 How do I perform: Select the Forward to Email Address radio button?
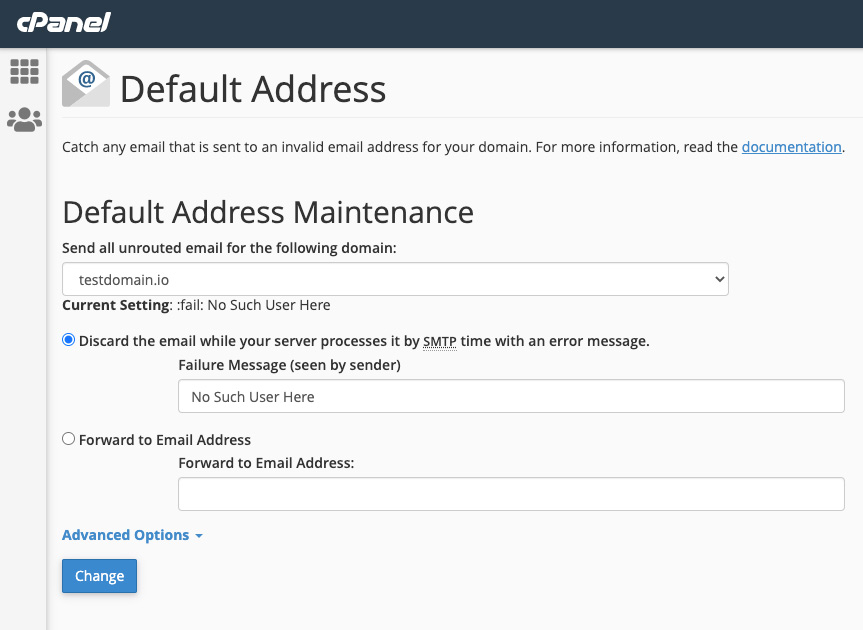(x=69, y=439)
